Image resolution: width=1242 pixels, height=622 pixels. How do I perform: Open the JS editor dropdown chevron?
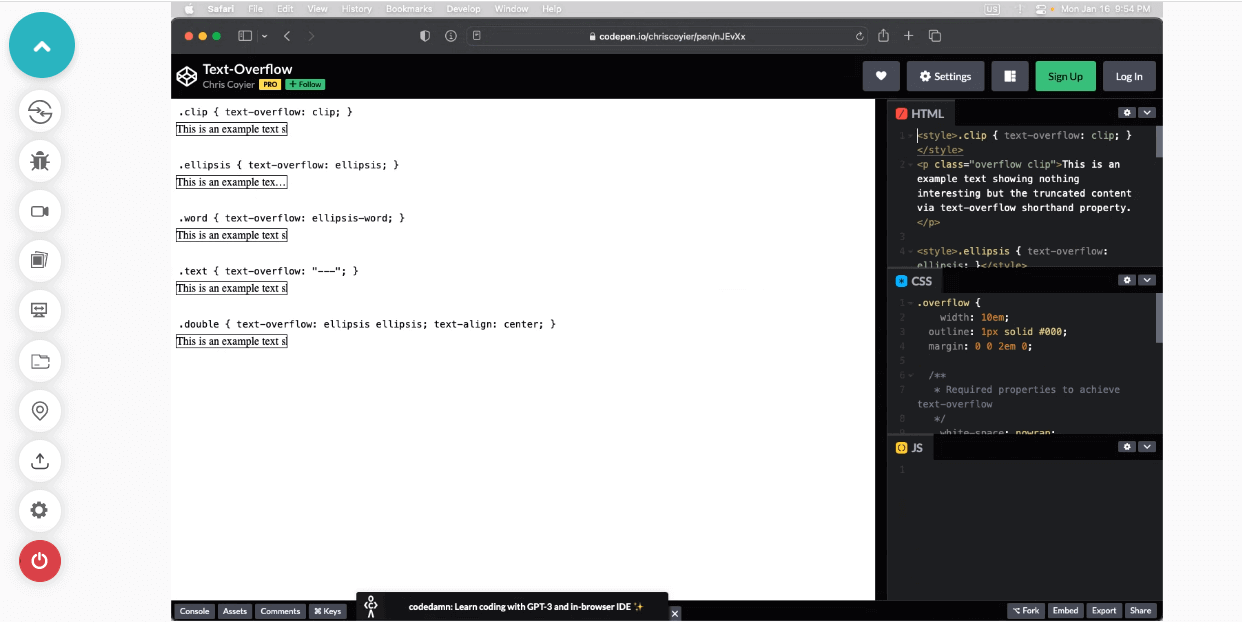(x=1147, y=447)
